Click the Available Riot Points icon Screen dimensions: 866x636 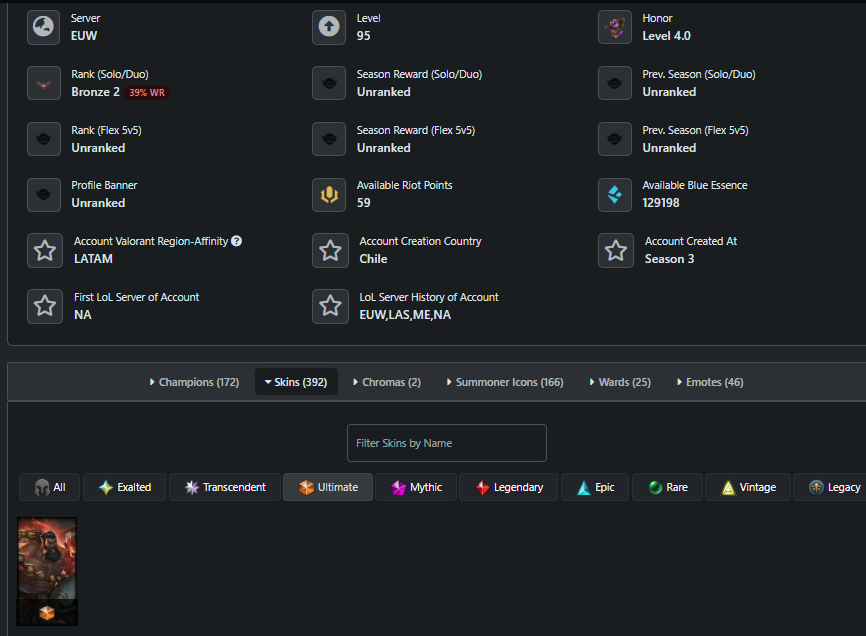(x=329, y=194)
